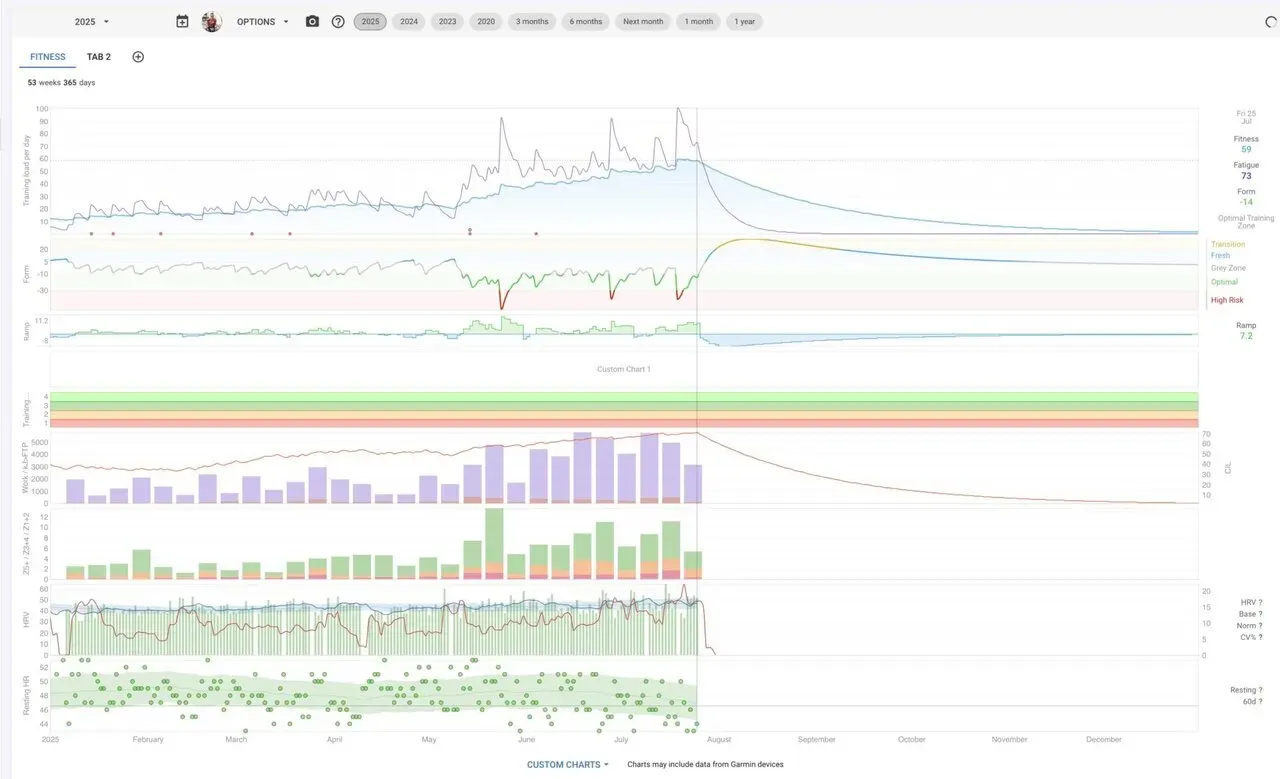This screenshot has height=779, width=1280.
Task: Choose the 6 months range button
Action: [x=586, y=21]
